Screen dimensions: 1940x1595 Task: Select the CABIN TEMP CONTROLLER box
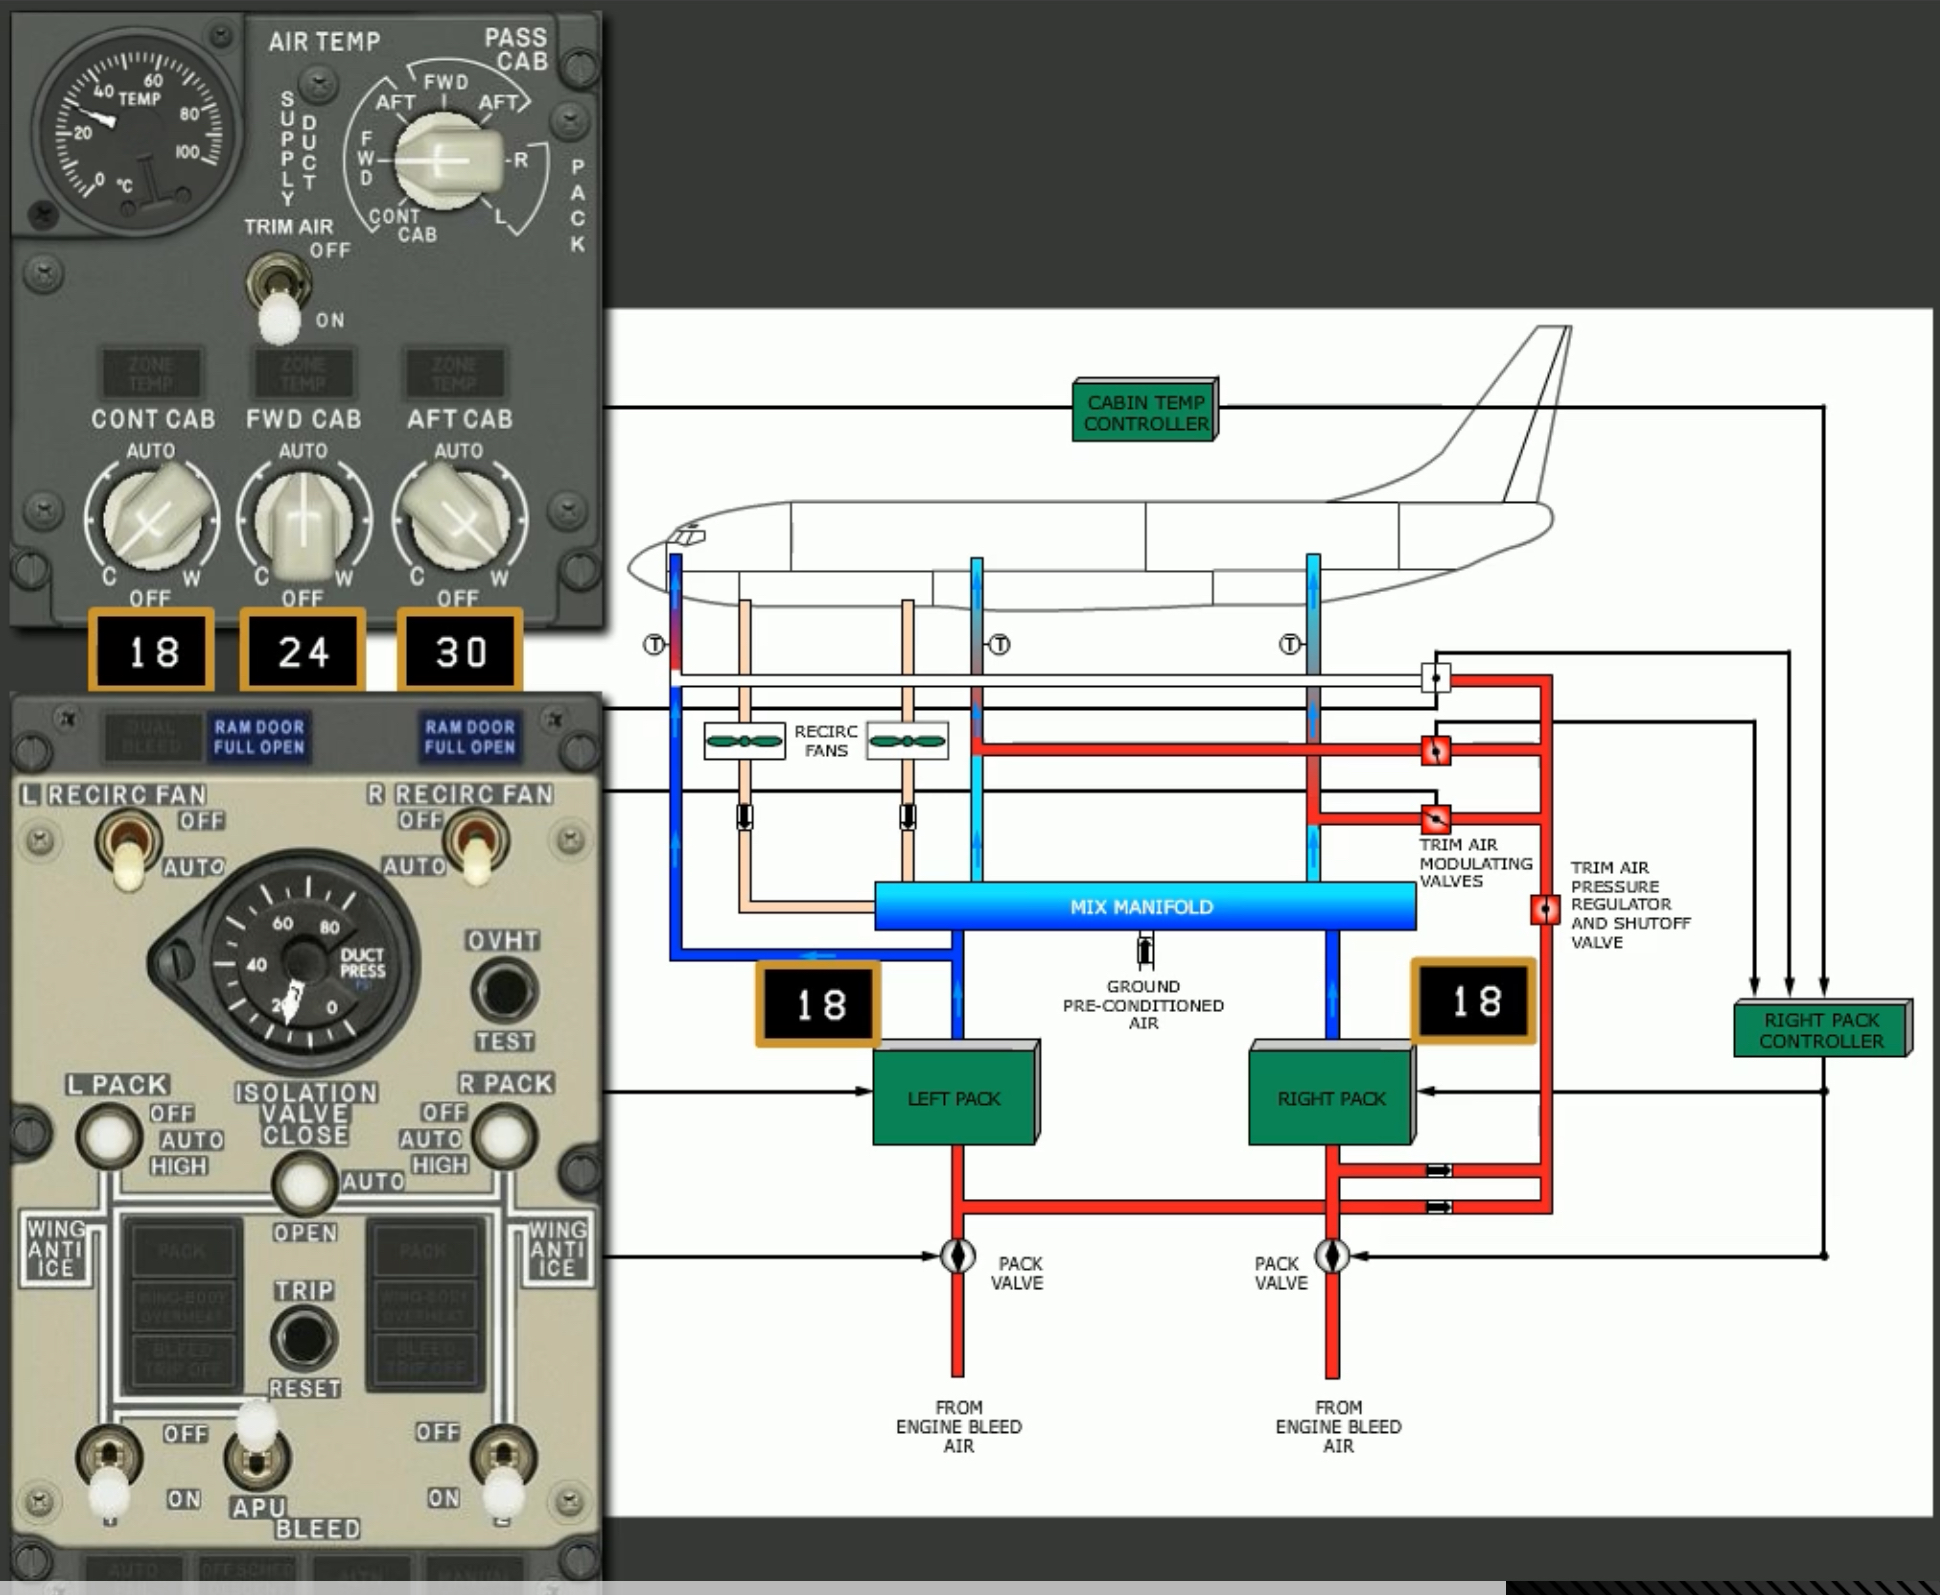point(1145,412)
